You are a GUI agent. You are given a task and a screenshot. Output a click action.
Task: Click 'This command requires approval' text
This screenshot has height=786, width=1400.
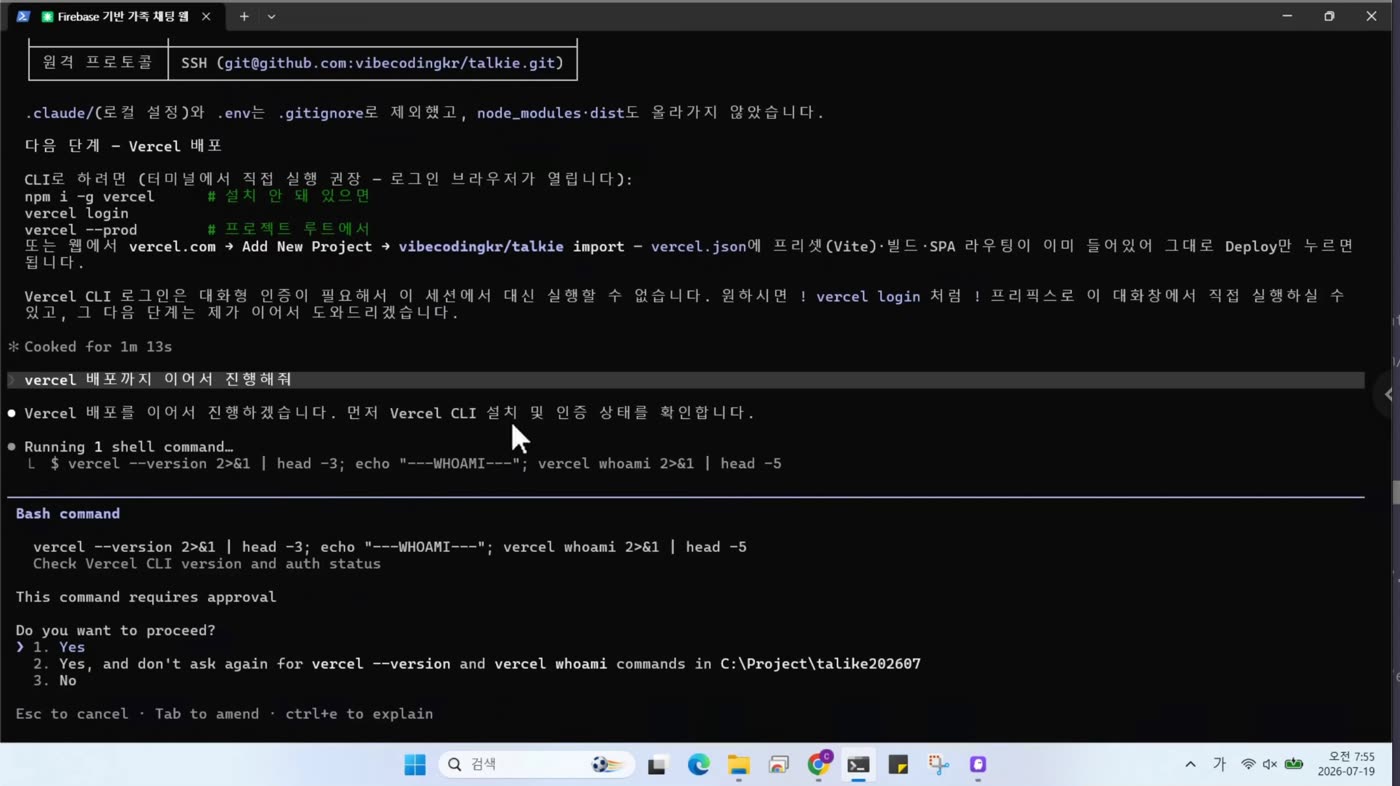coord(146,597)
